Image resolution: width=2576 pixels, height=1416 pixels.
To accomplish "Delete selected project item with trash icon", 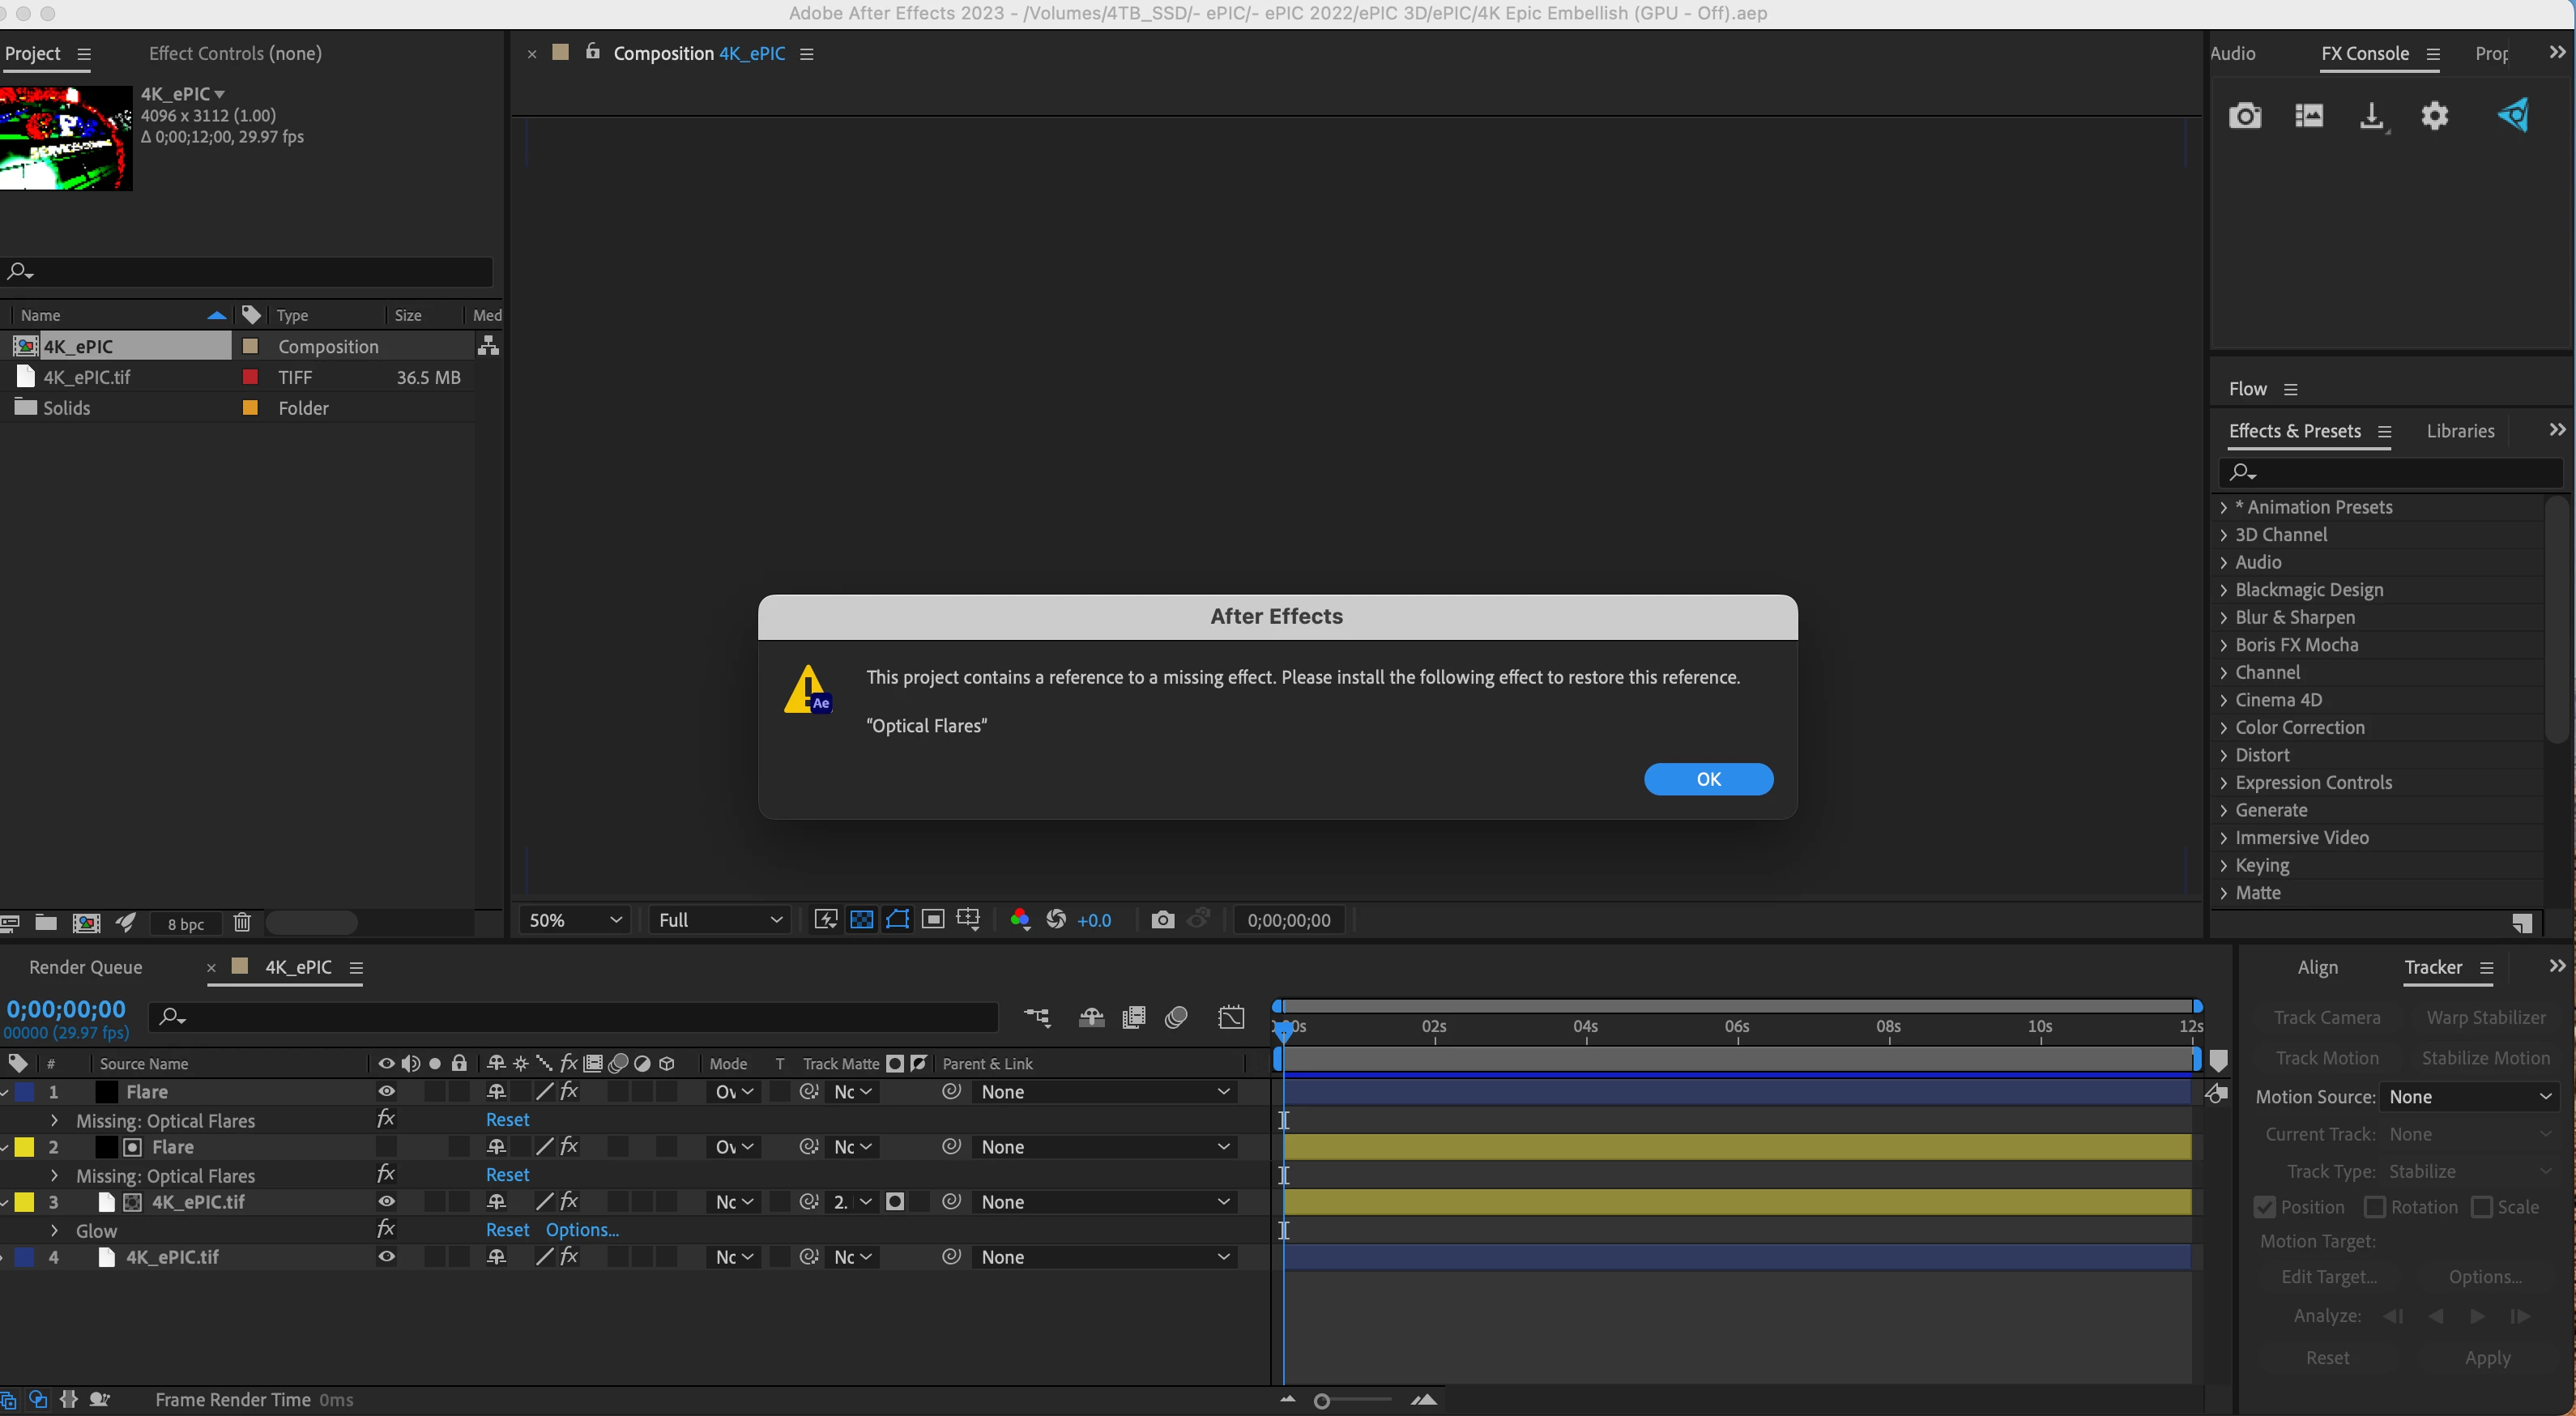I will click(x=242, y=922).
